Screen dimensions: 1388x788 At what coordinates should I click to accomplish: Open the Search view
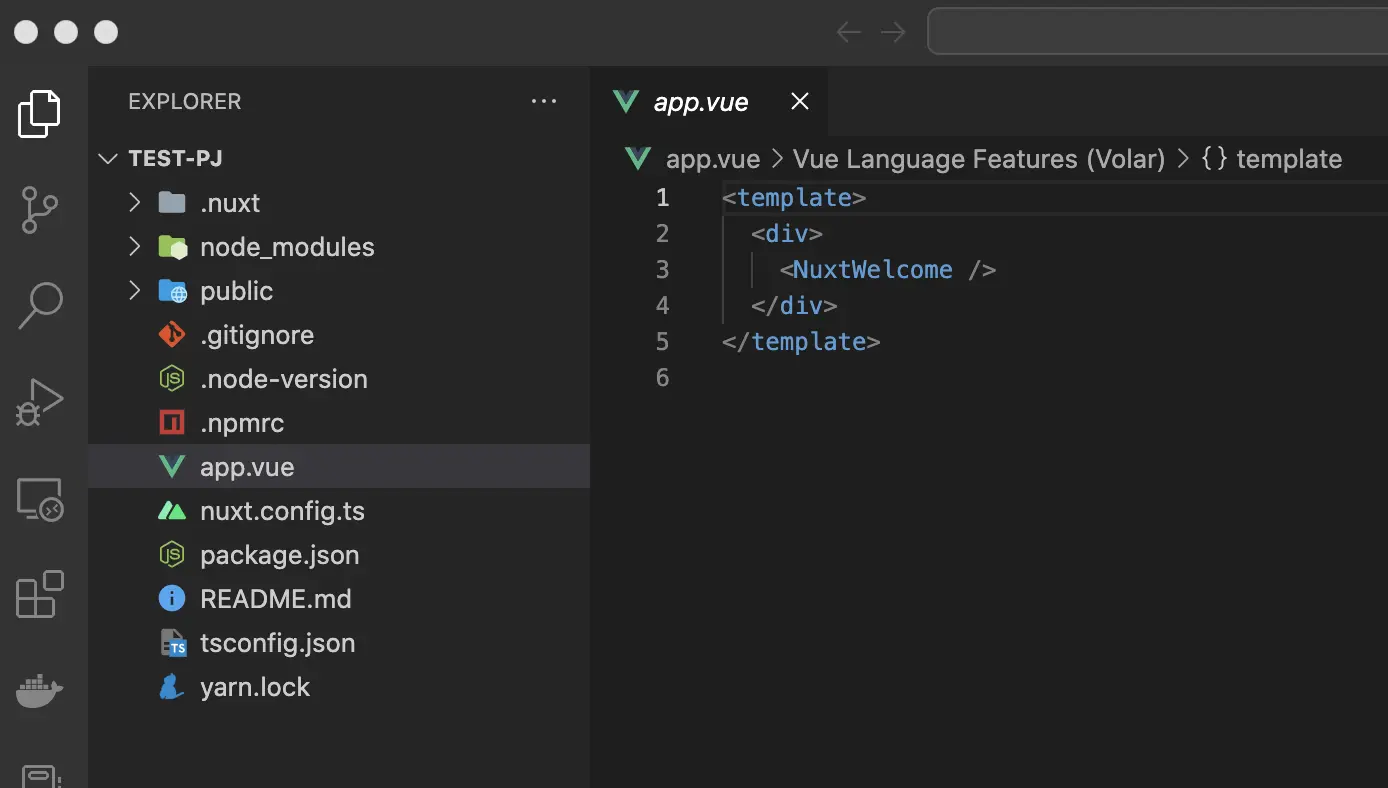click(40, 305)
